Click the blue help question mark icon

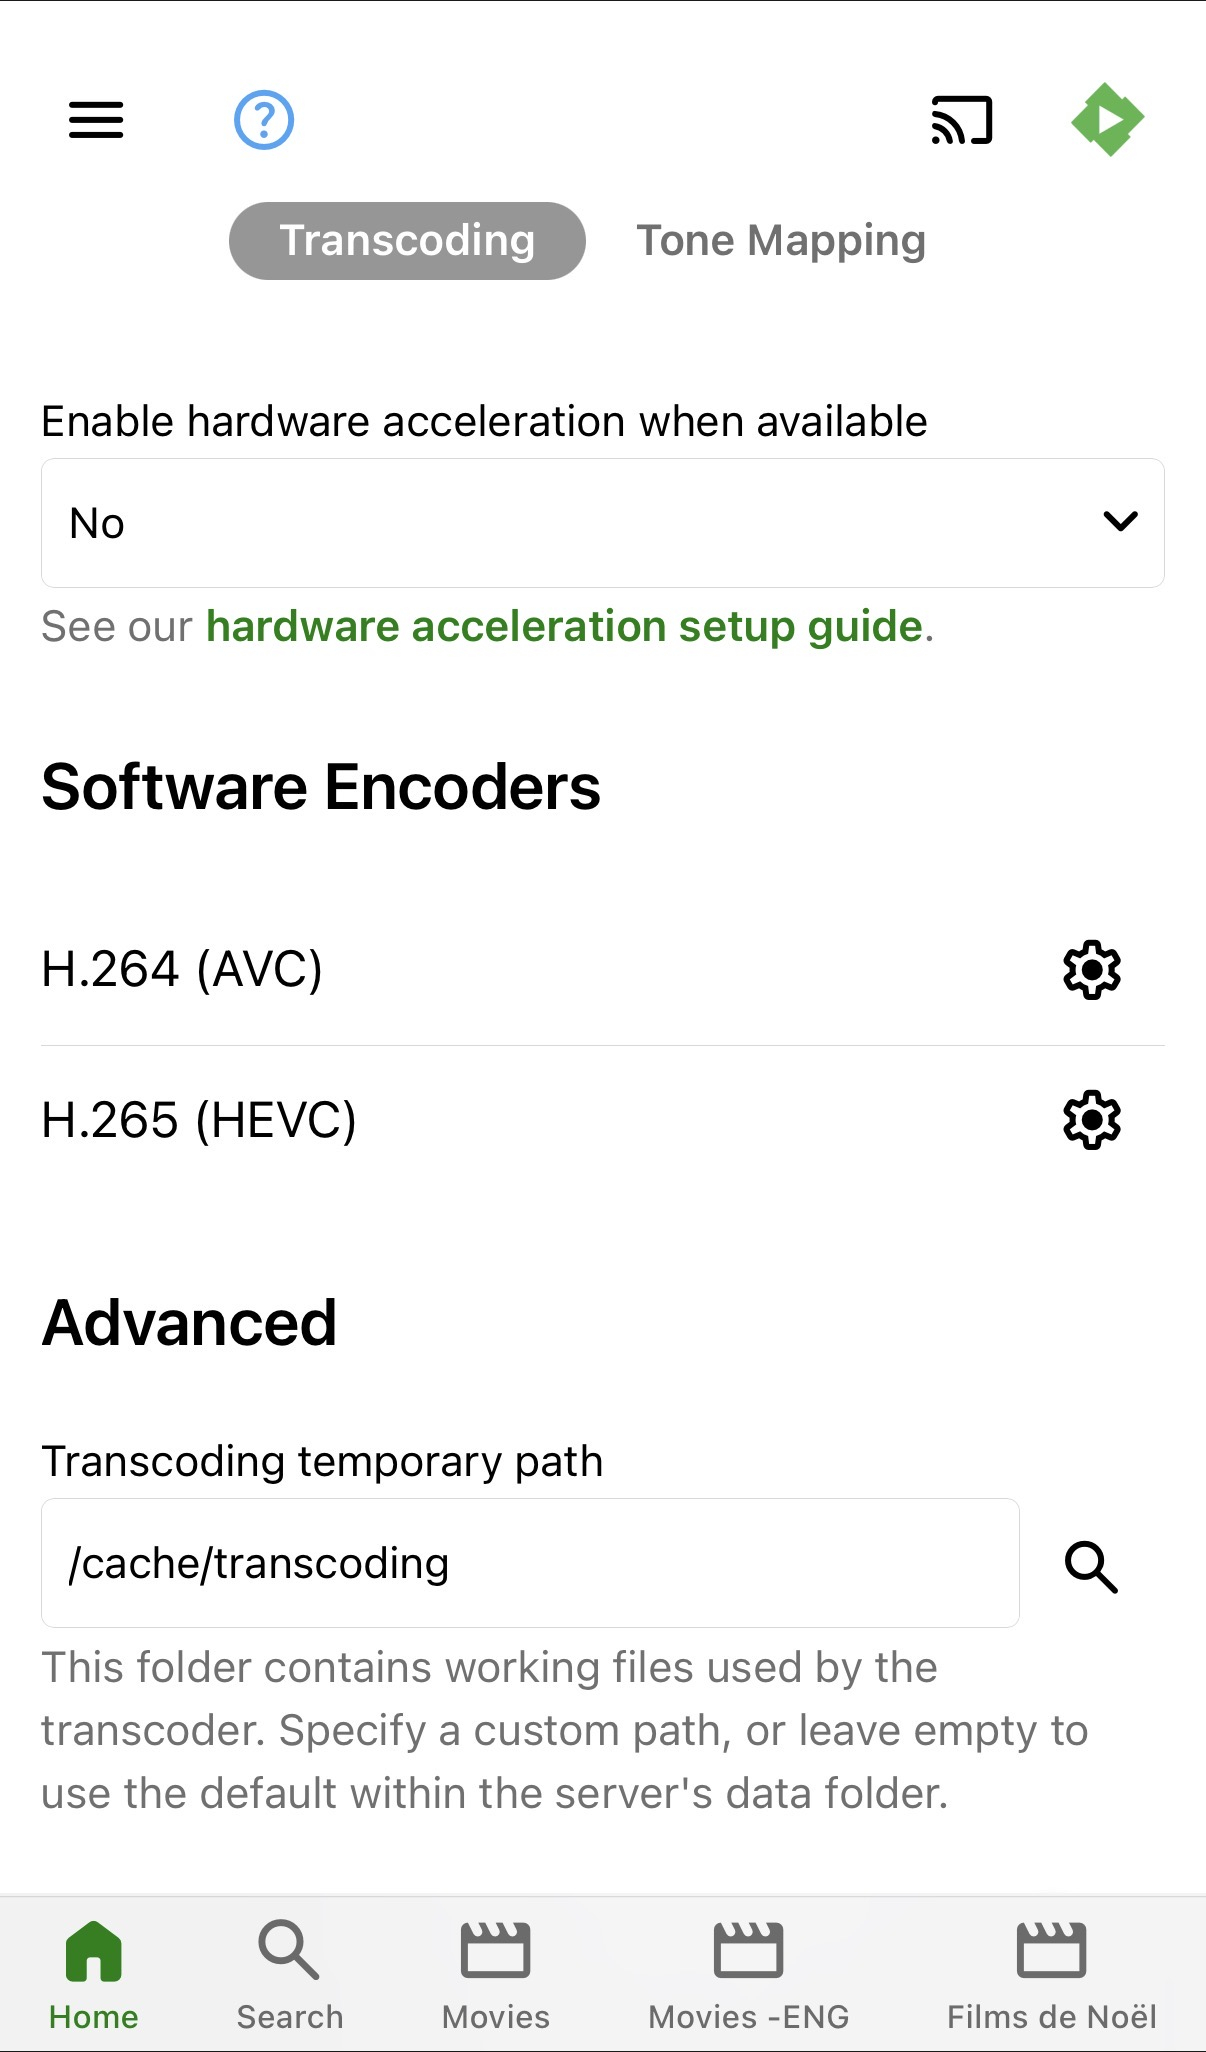(264, 120)
